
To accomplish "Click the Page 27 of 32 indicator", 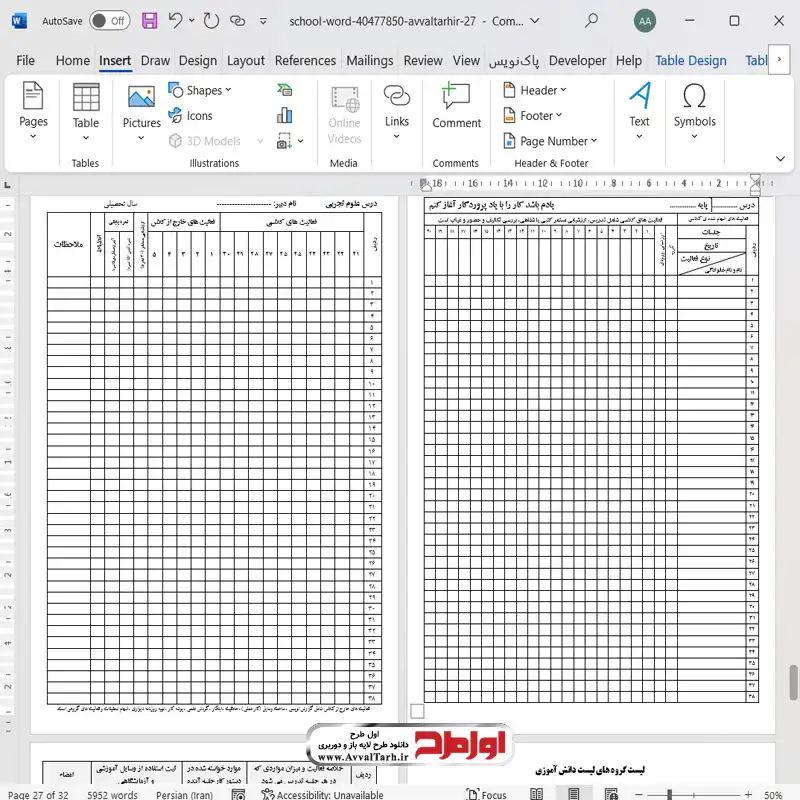I will (38, 794).
